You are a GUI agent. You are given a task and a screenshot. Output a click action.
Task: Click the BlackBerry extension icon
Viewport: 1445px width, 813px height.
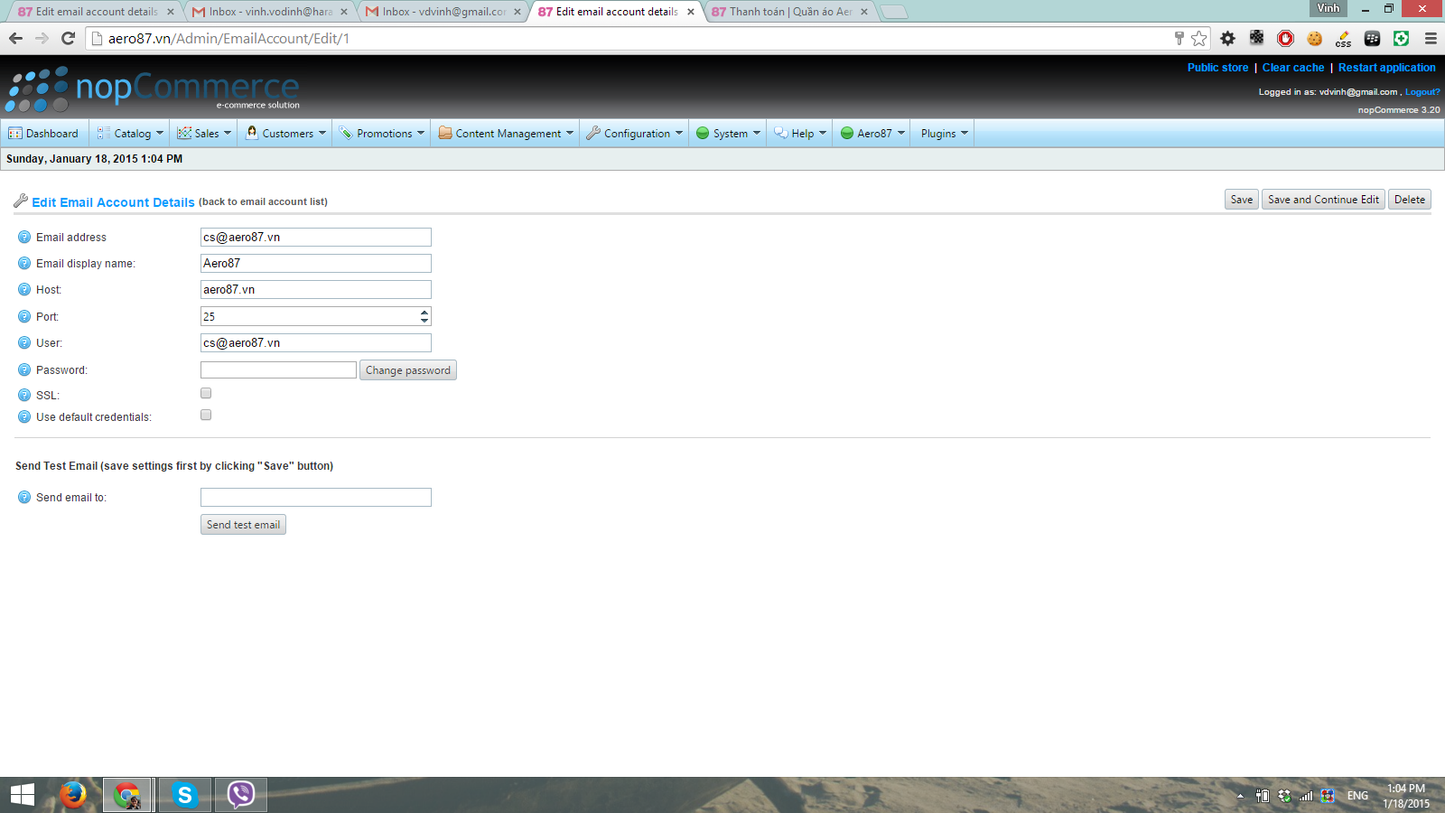click(x=1372, y=39)
